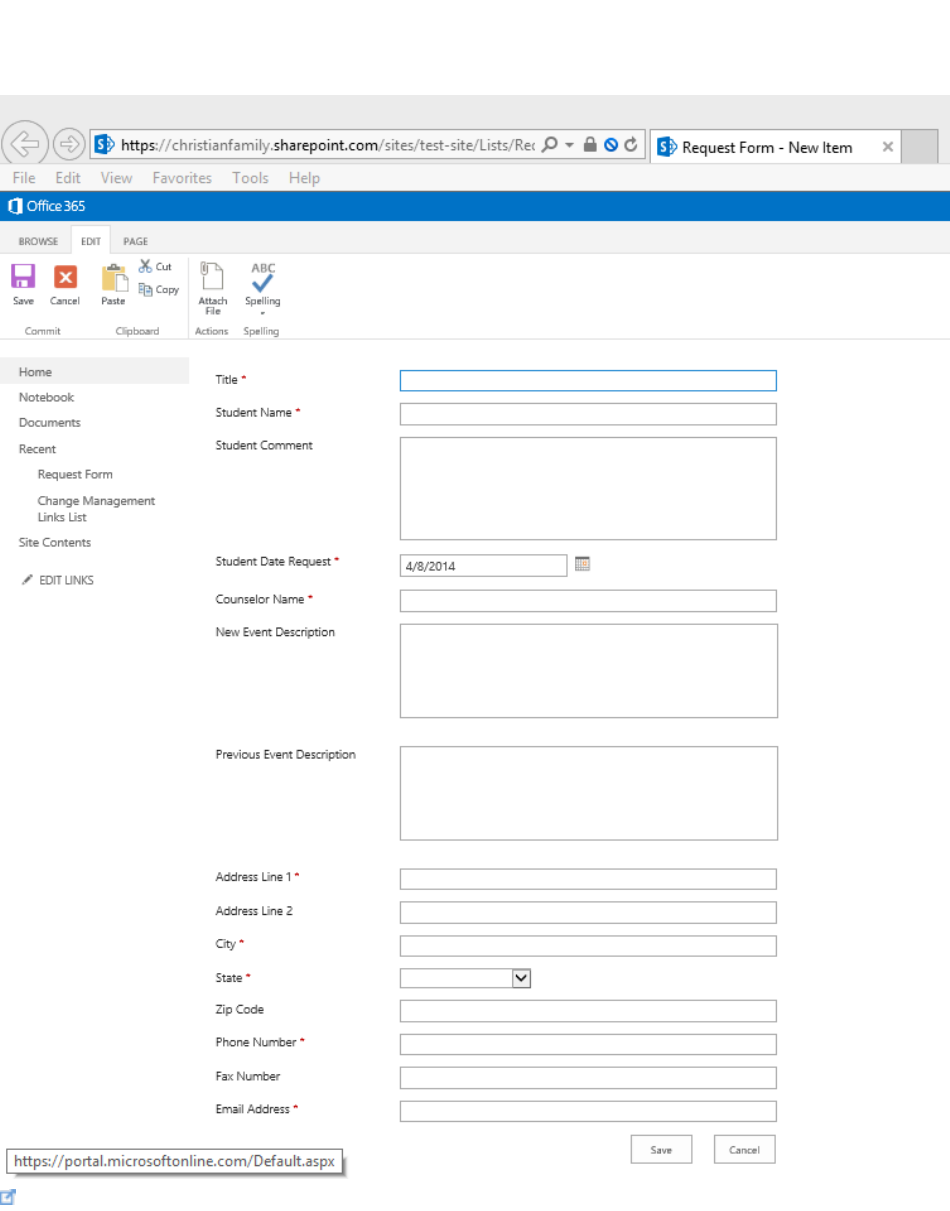Run the Spelling check icon
The image size is (950, 1211).
[263, 277]
